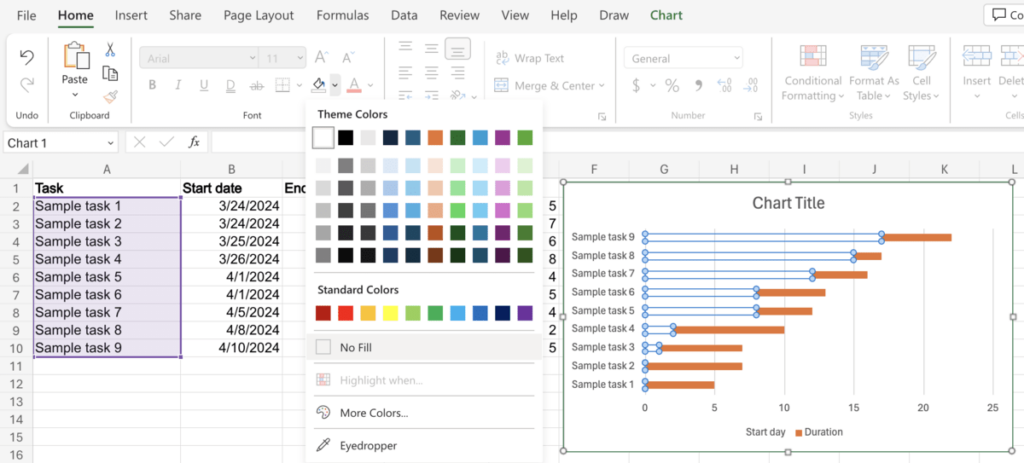Click the Paste clipboard icon
The height and width of the screenshot is (463, 1024).
pos(76,56)
